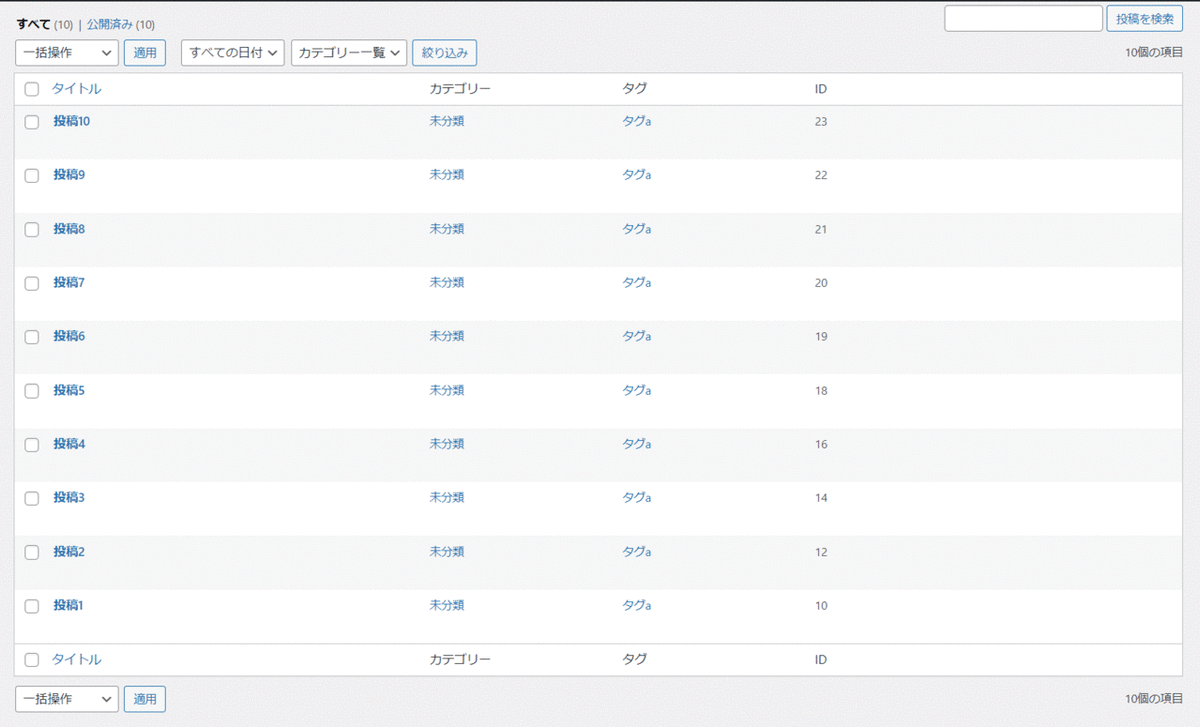Open the post titled 投稿5

tap(69, 390)
